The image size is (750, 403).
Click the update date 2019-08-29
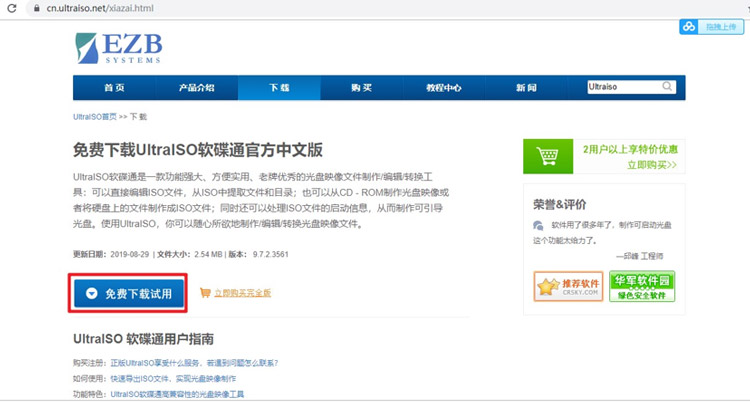point(130,254)
